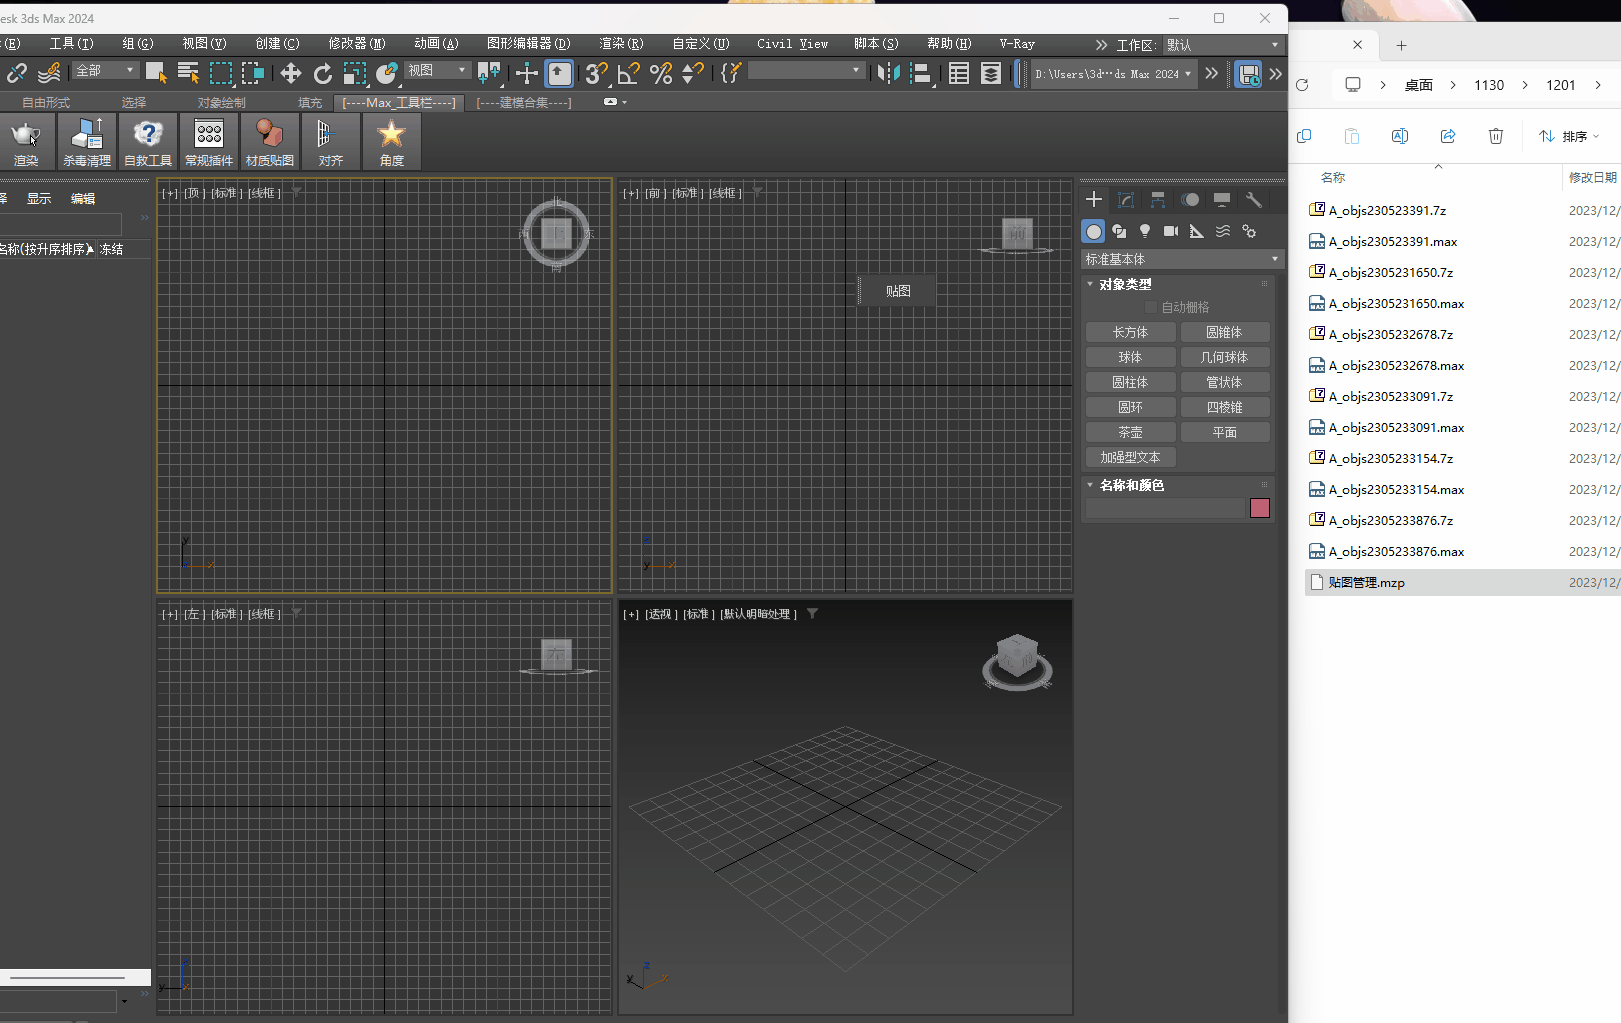Enable the 自动栅格 checkbox
Image resolution: width=1621 pixels, height=1023 pixels.
(x=1151, y=307)
